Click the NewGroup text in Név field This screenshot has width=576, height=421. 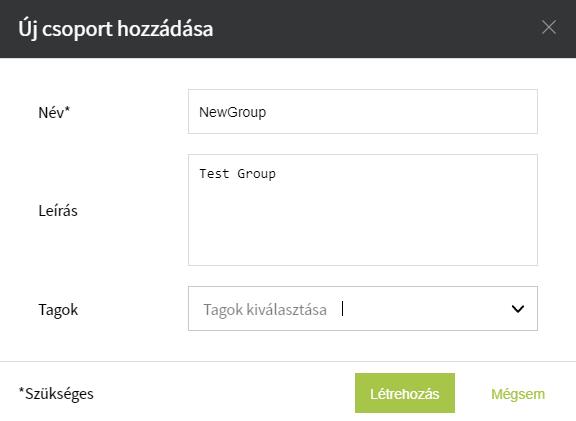[x=232, y=112]
